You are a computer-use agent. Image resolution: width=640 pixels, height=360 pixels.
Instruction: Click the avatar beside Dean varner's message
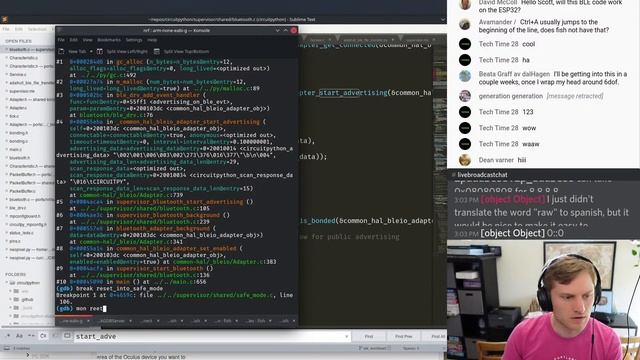465,160
